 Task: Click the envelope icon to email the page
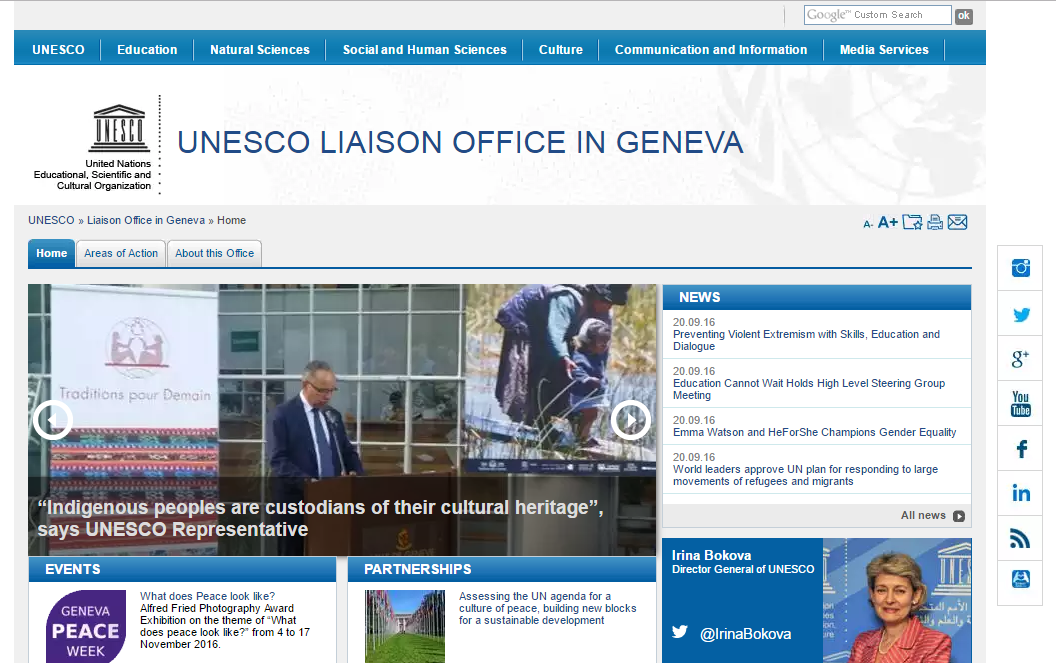click(957, 222)
